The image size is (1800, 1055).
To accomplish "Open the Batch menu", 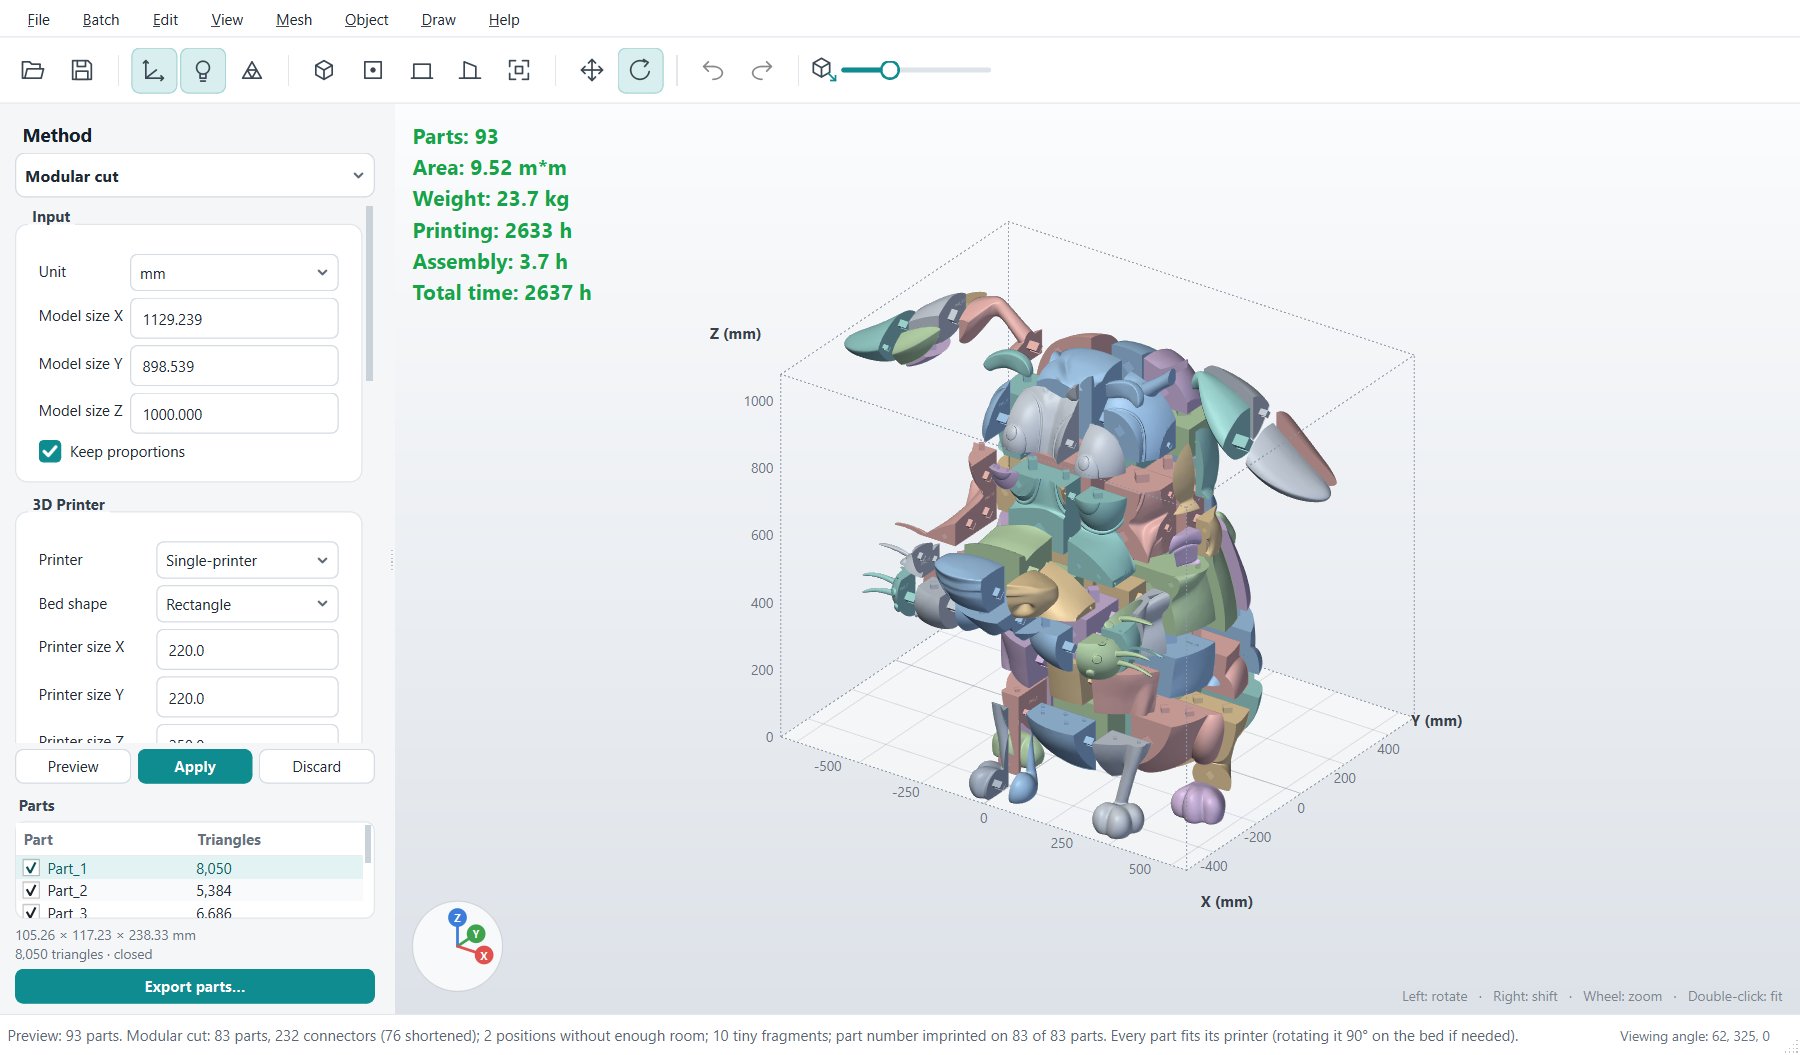I will (101, 20).
